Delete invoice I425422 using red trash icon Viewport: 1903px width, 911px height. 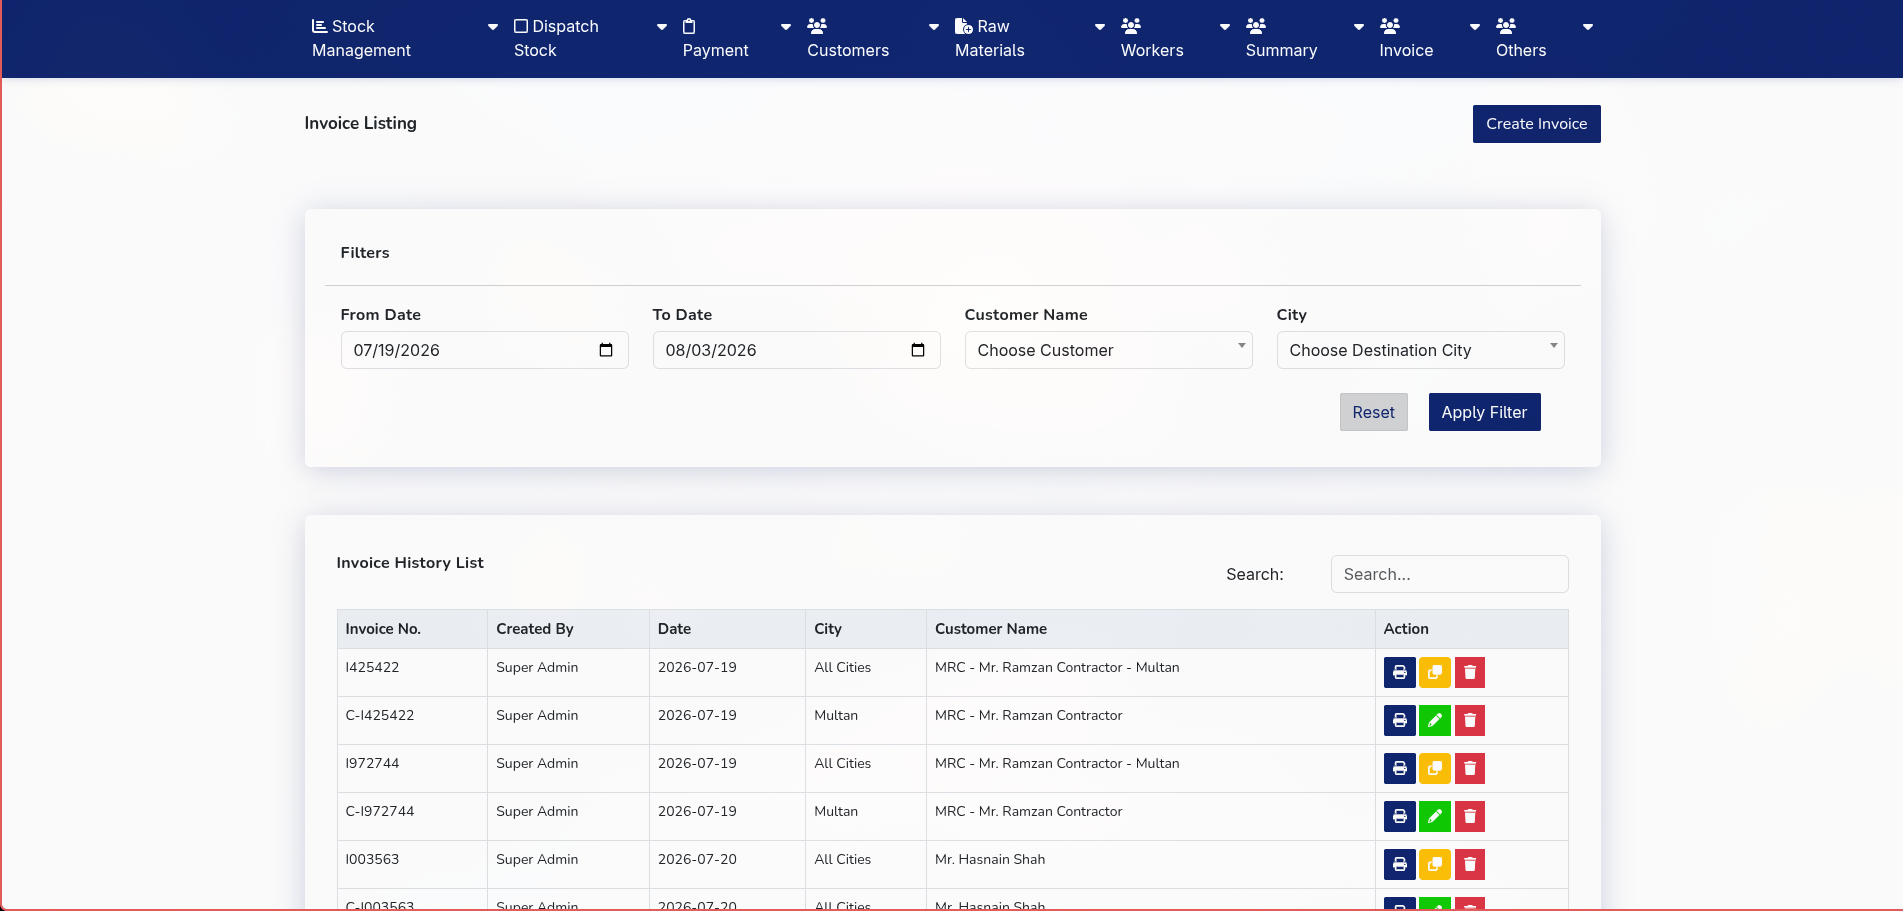click(1469, 672)
